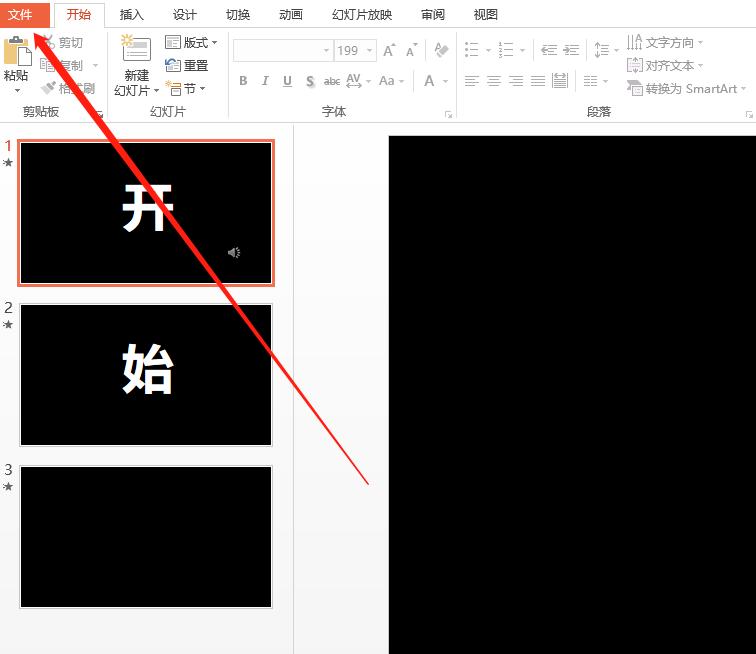Click the bullets list icon
The width and height of the screenshot is (756, 654).
coord(472,50)
